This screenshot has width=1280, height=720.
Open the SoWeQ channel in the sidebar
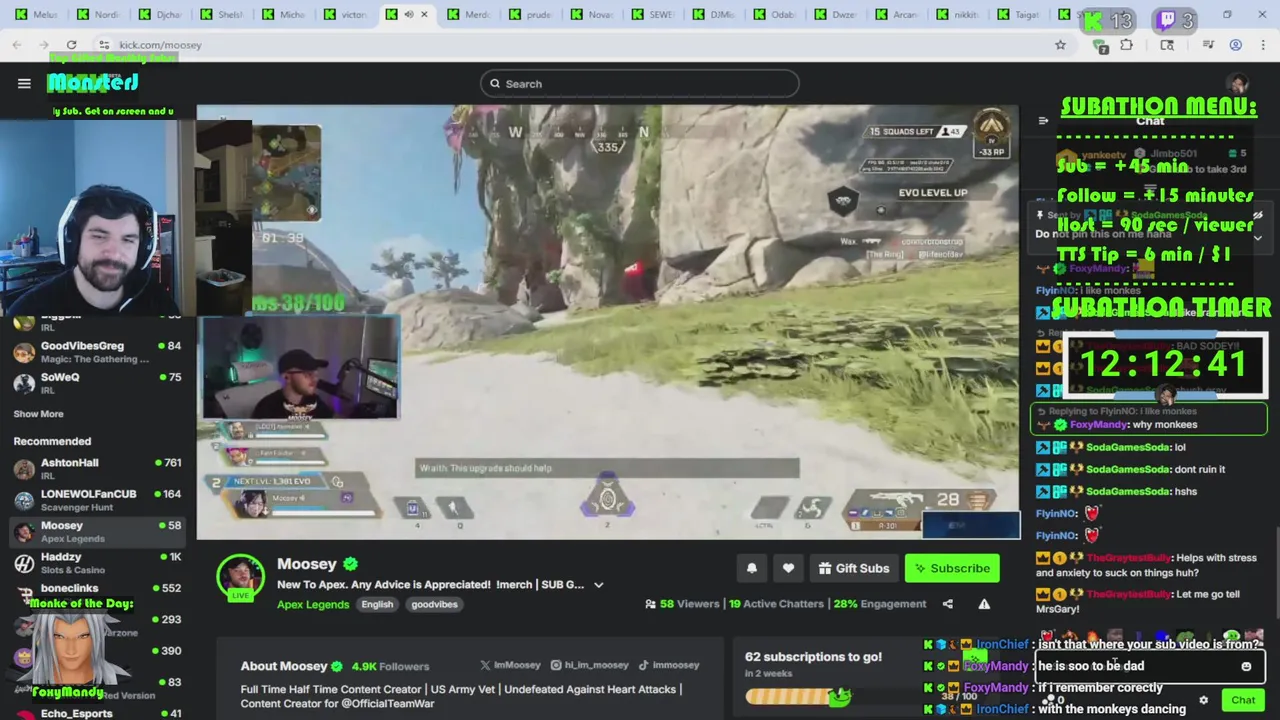click(97, 383)
